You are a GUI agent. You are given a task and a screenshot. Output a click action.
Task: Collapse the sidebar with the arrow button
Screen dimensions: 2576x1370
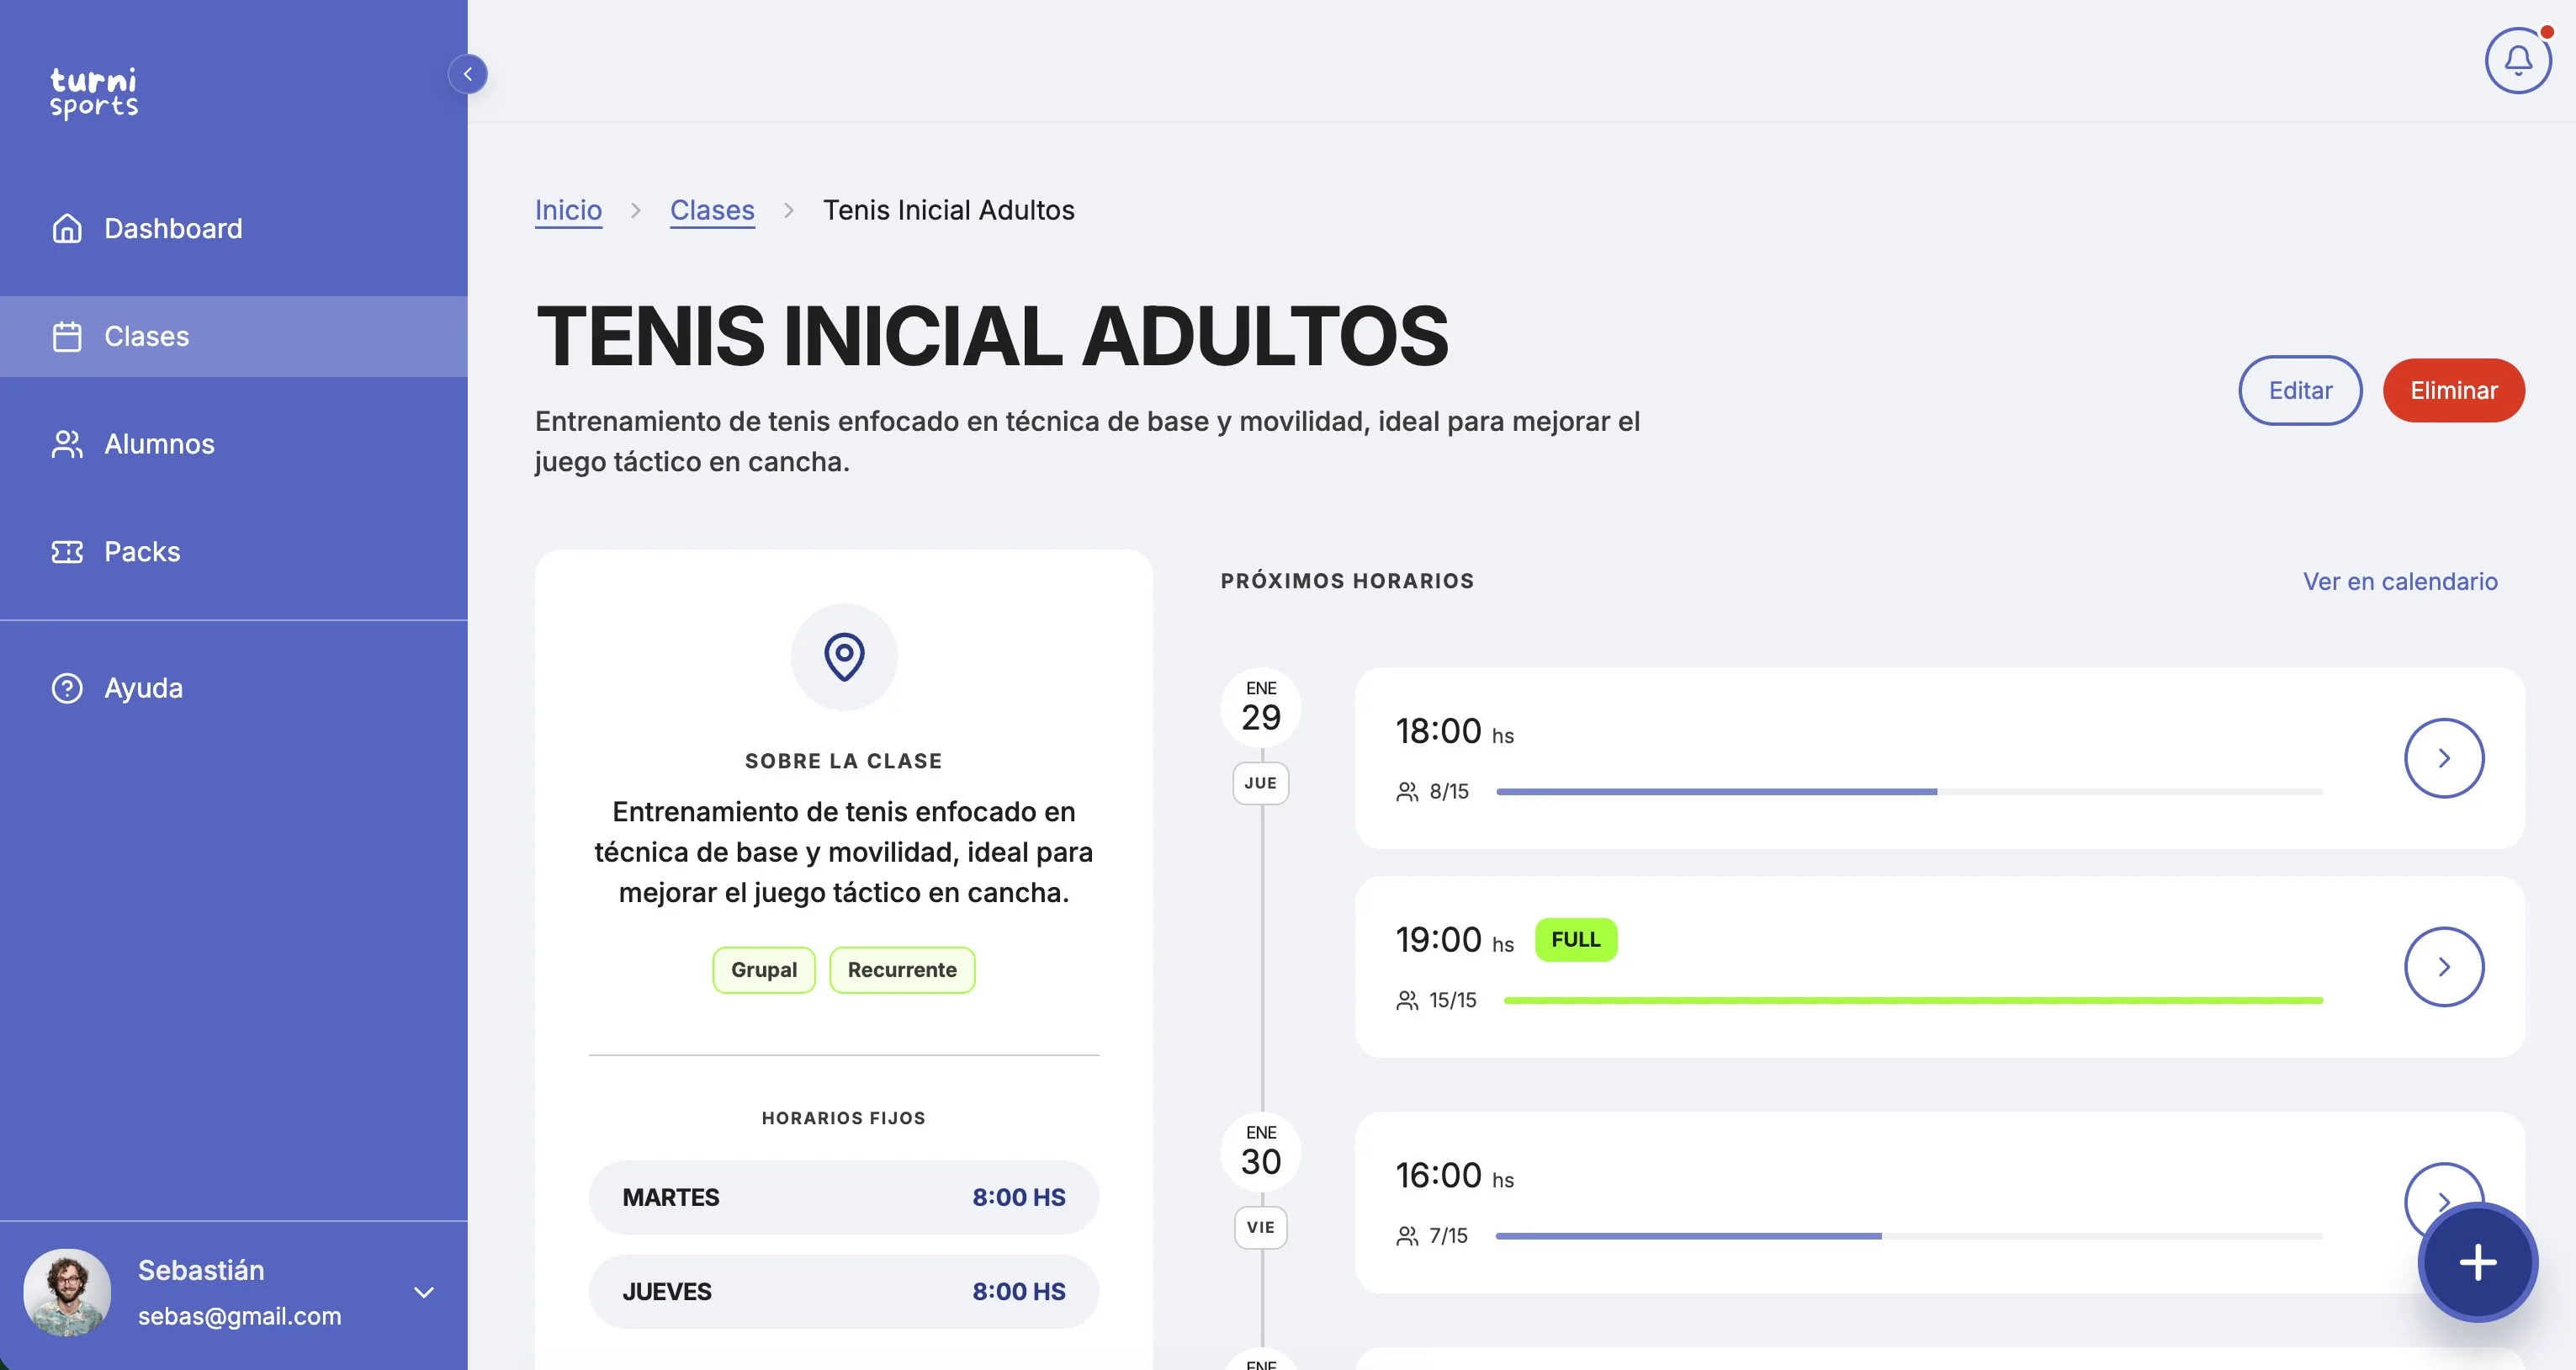[x=467, y=74]
